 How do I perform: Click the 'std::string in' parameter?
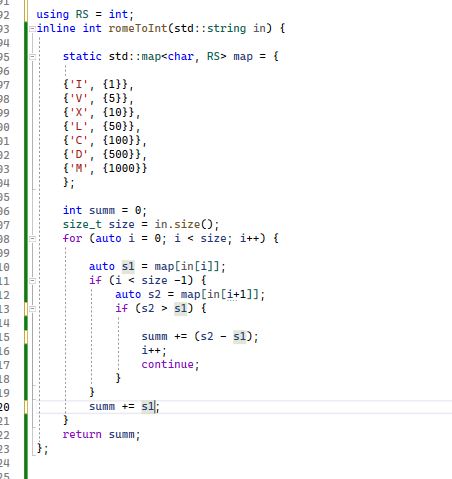(x=220, y=28)
